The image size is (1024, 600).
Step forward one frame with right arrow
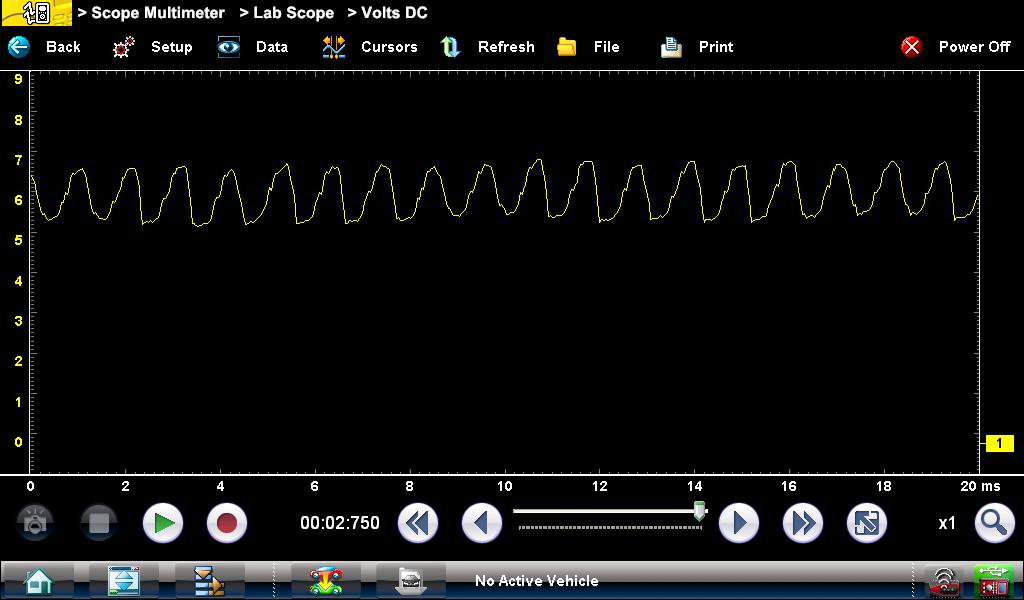click(739, 523)
